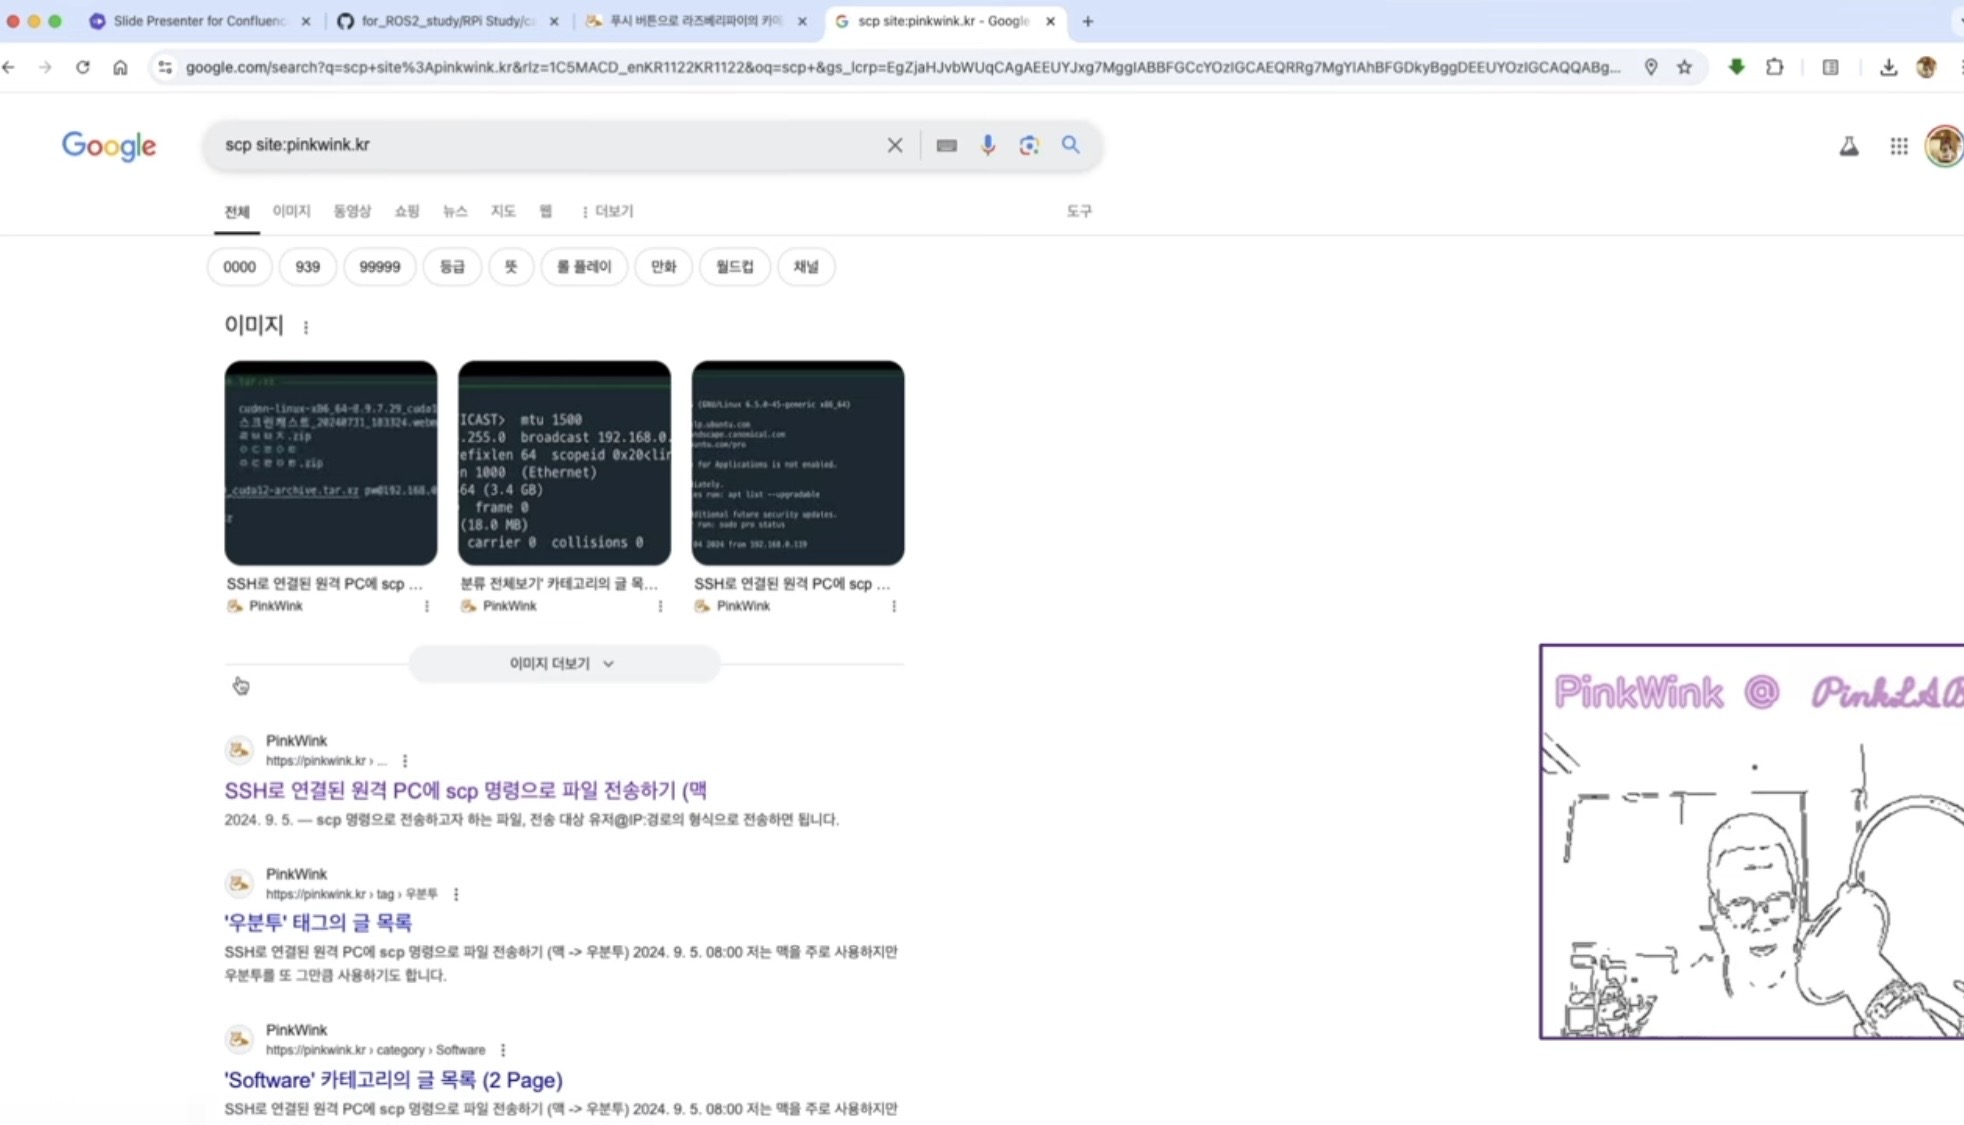Viewport: 1964px width, 1125px height.
Task: Click the on-screen keyboard icon
Action: pos(946,145)
